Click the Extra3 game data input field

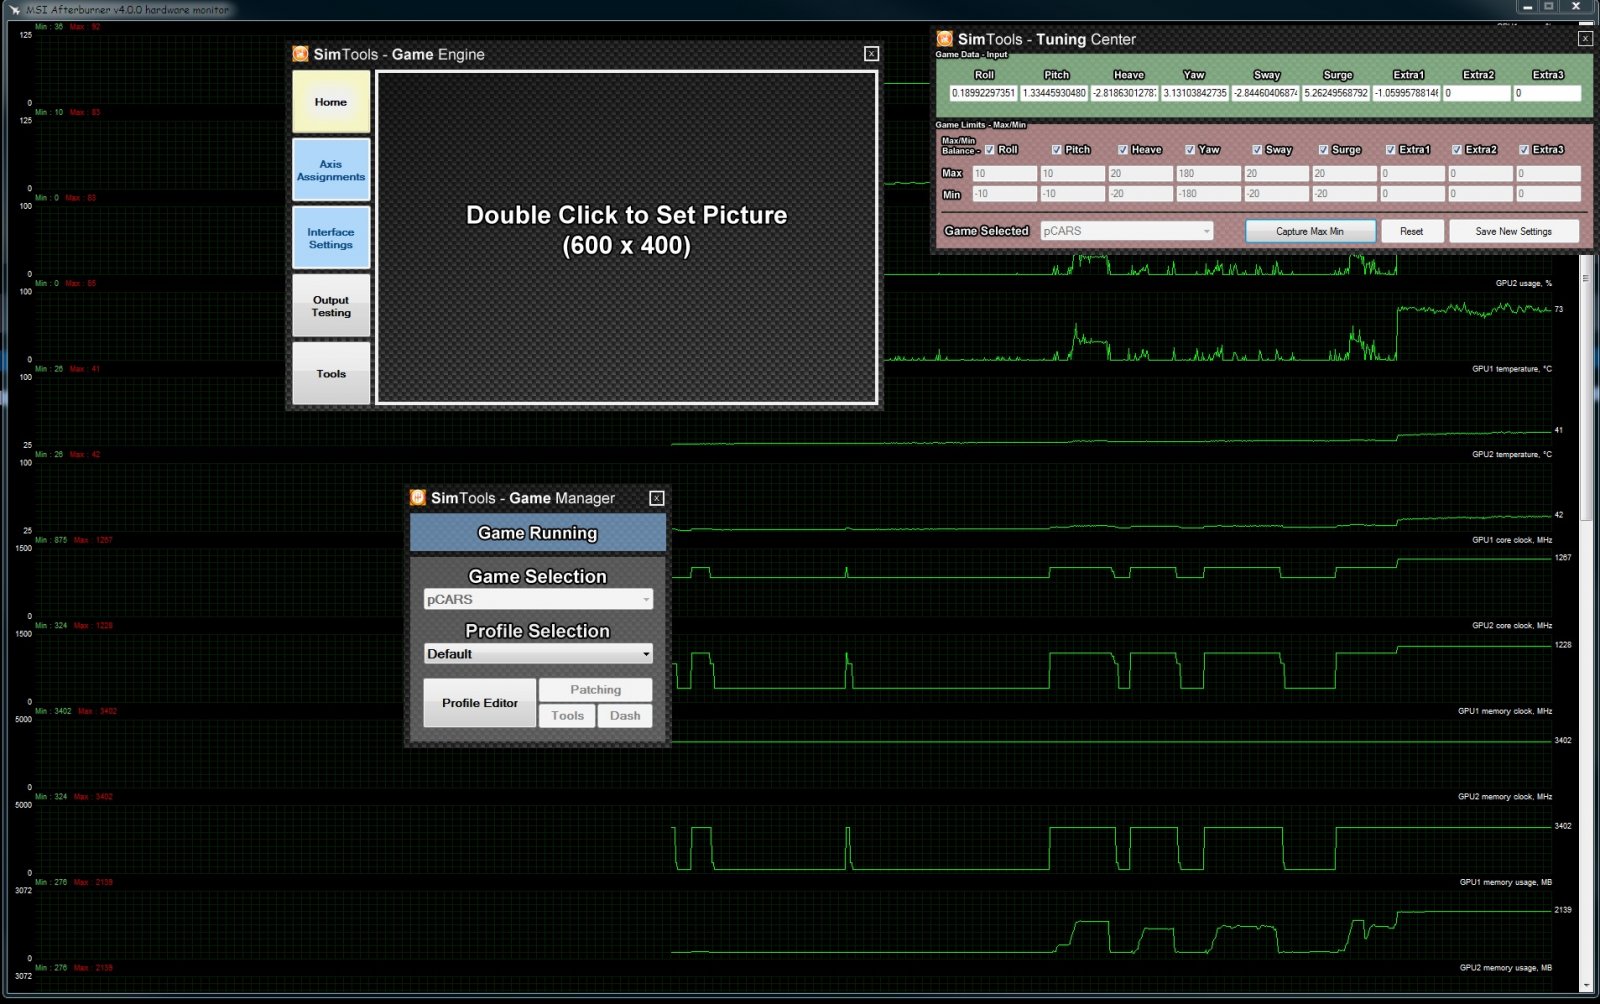(x=1547, y=93)
